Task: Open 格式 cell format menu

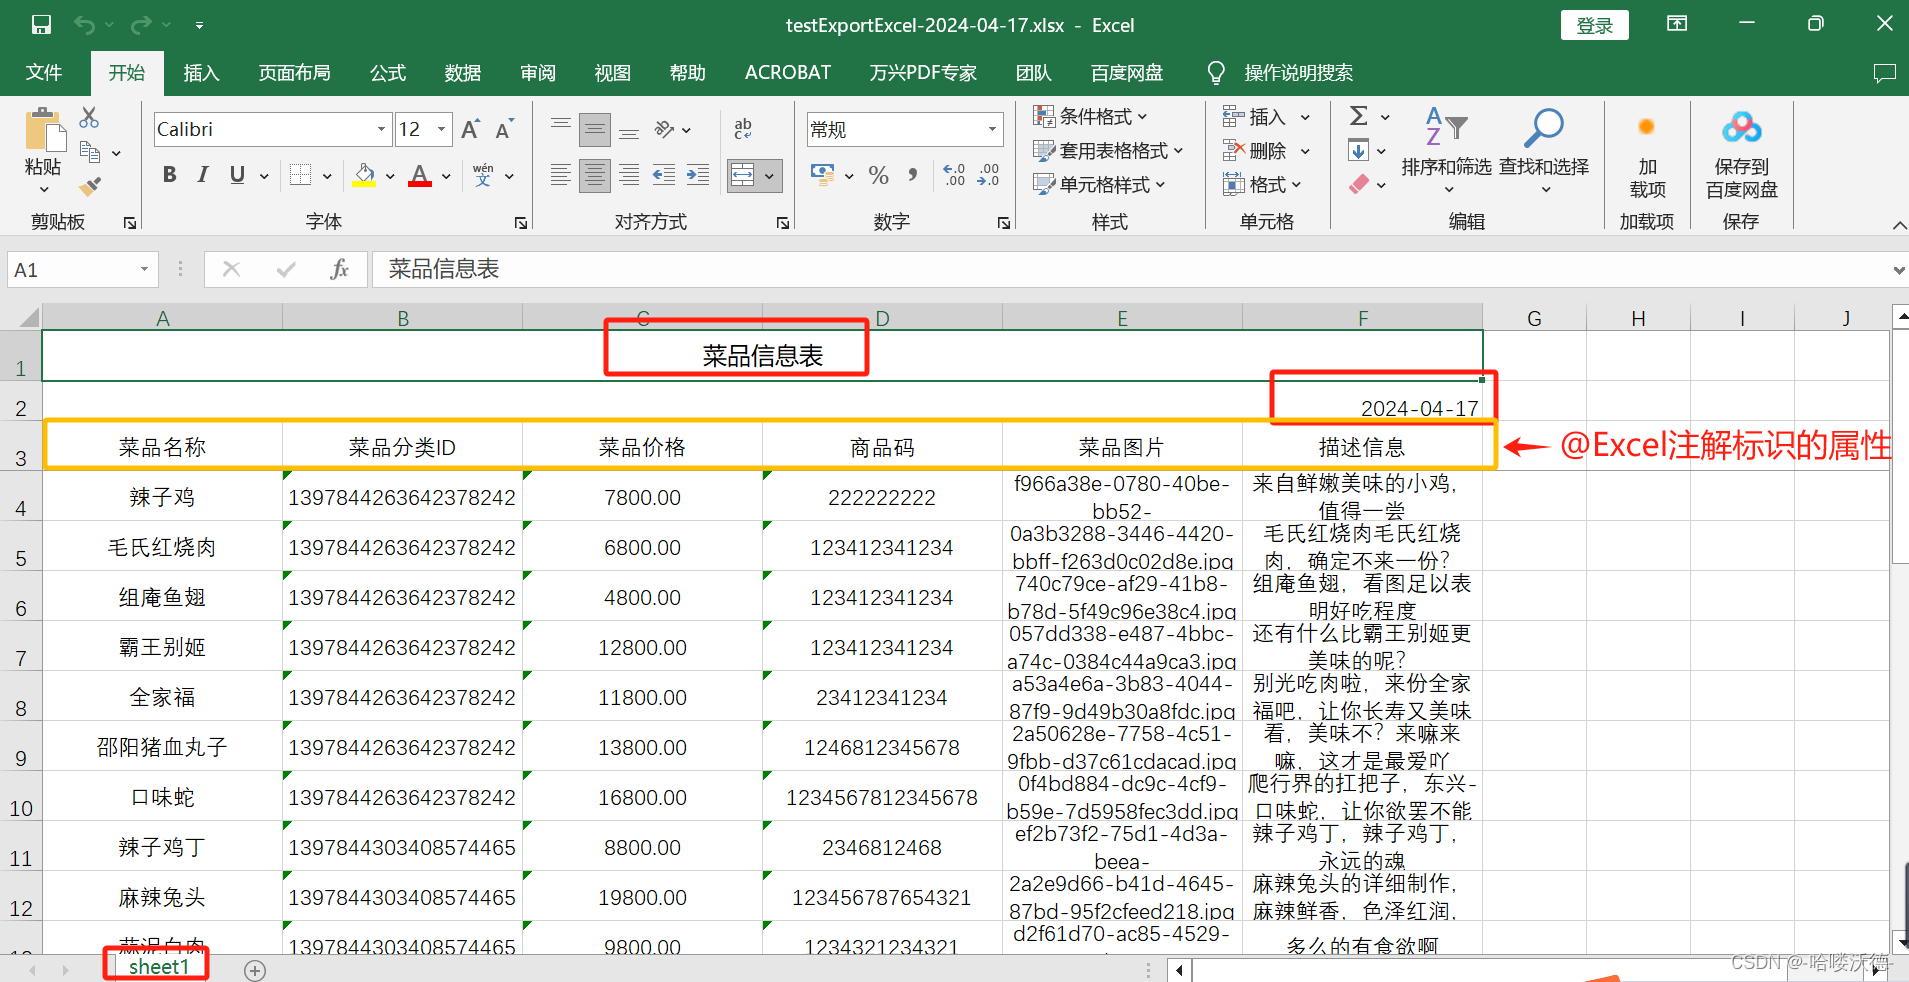Action: pos(1262,185)
